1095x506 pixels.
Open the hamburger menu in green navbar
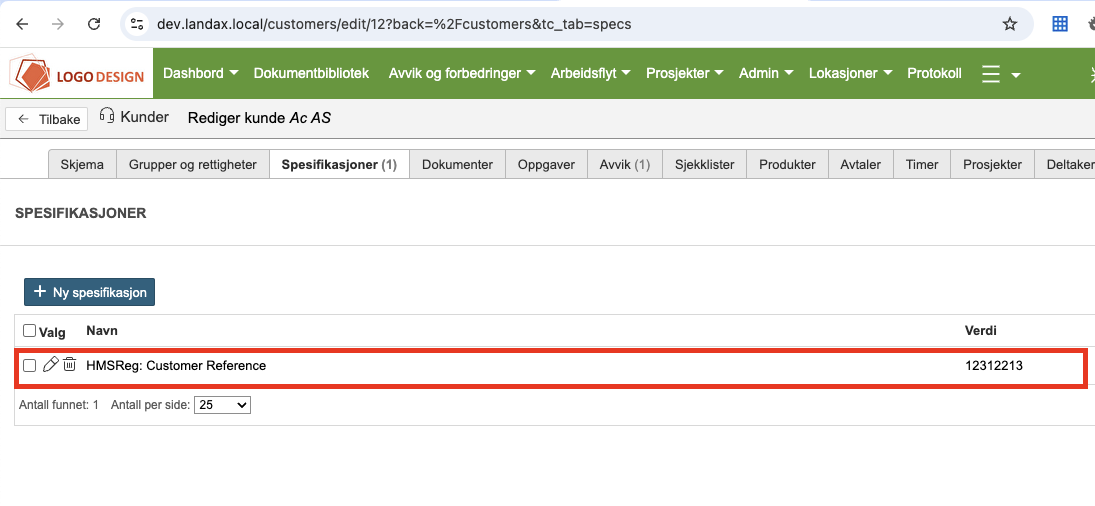991,74
